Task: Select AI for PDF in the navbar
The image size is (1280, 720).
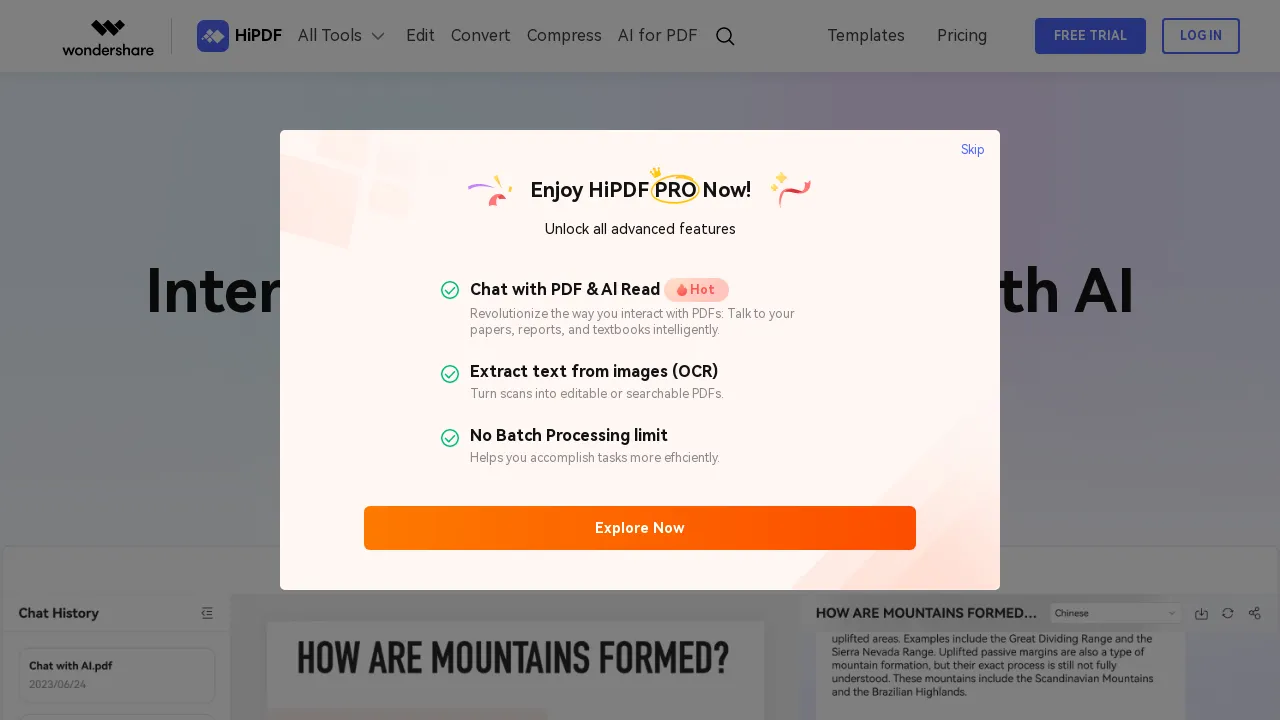Action: click(x=657, y=35)
